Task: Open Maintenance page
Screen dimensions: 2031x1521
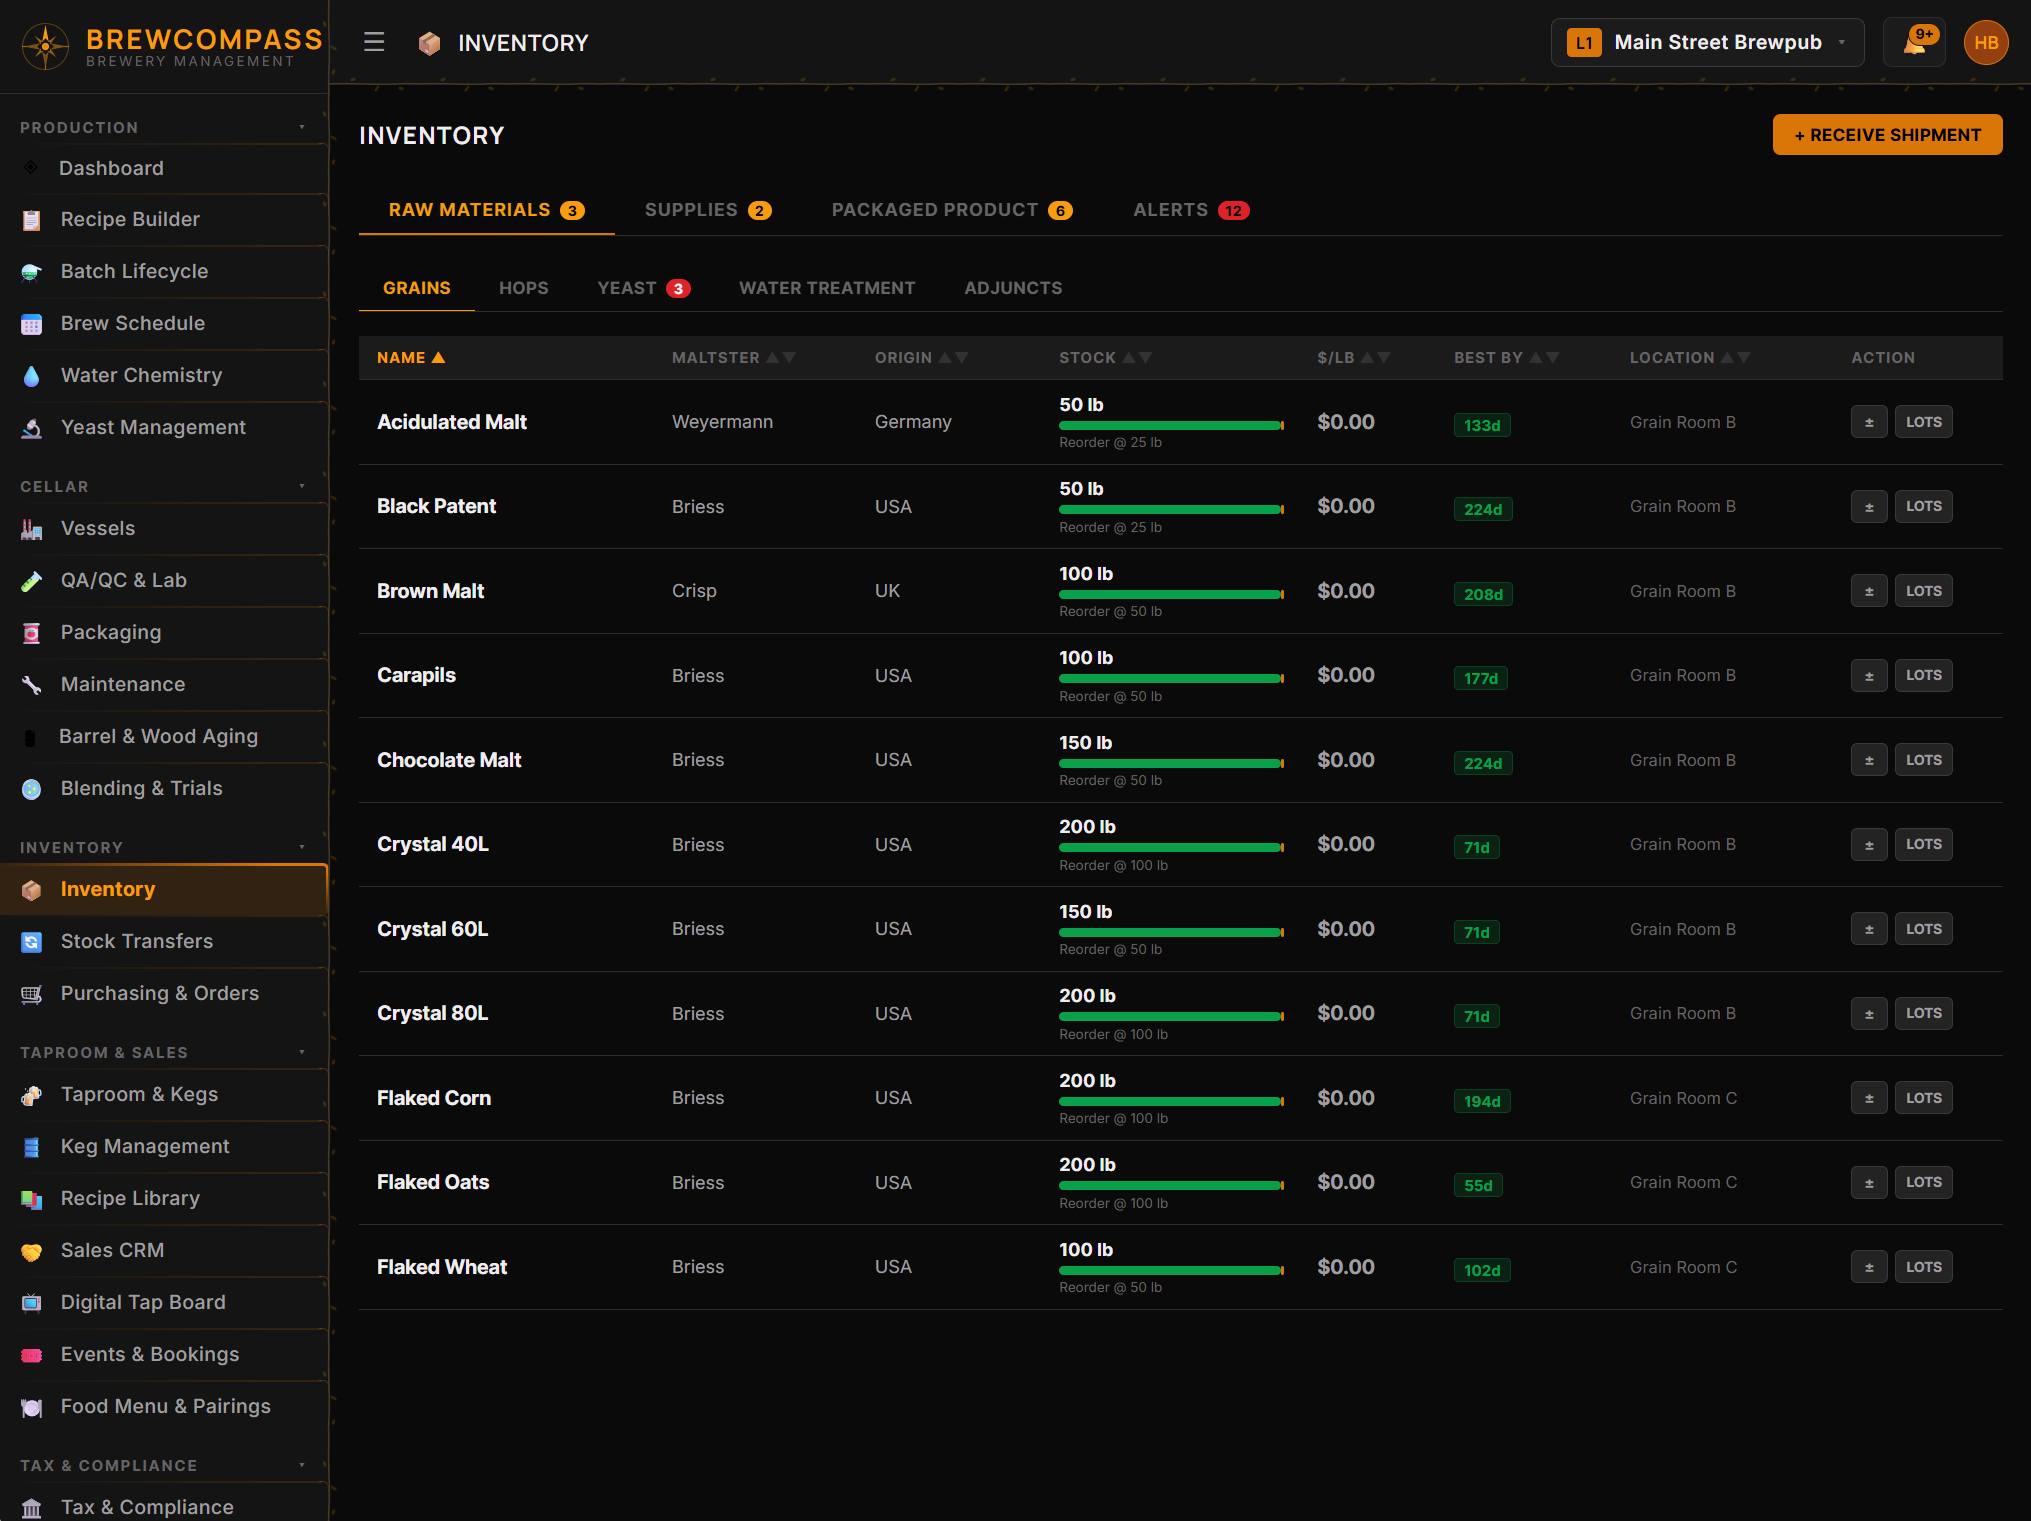Action: point(164,684)
